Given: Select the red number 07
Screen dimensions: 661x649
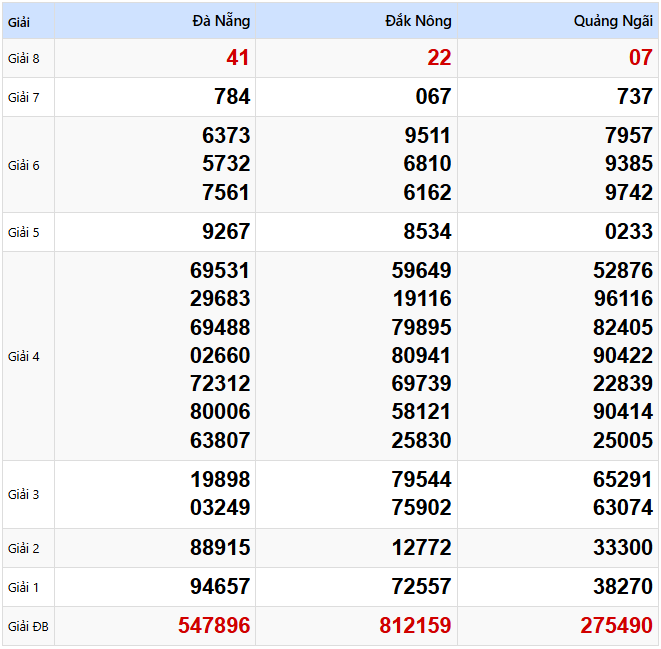Looking at the screenshot, I should click(x=641, y=58).
